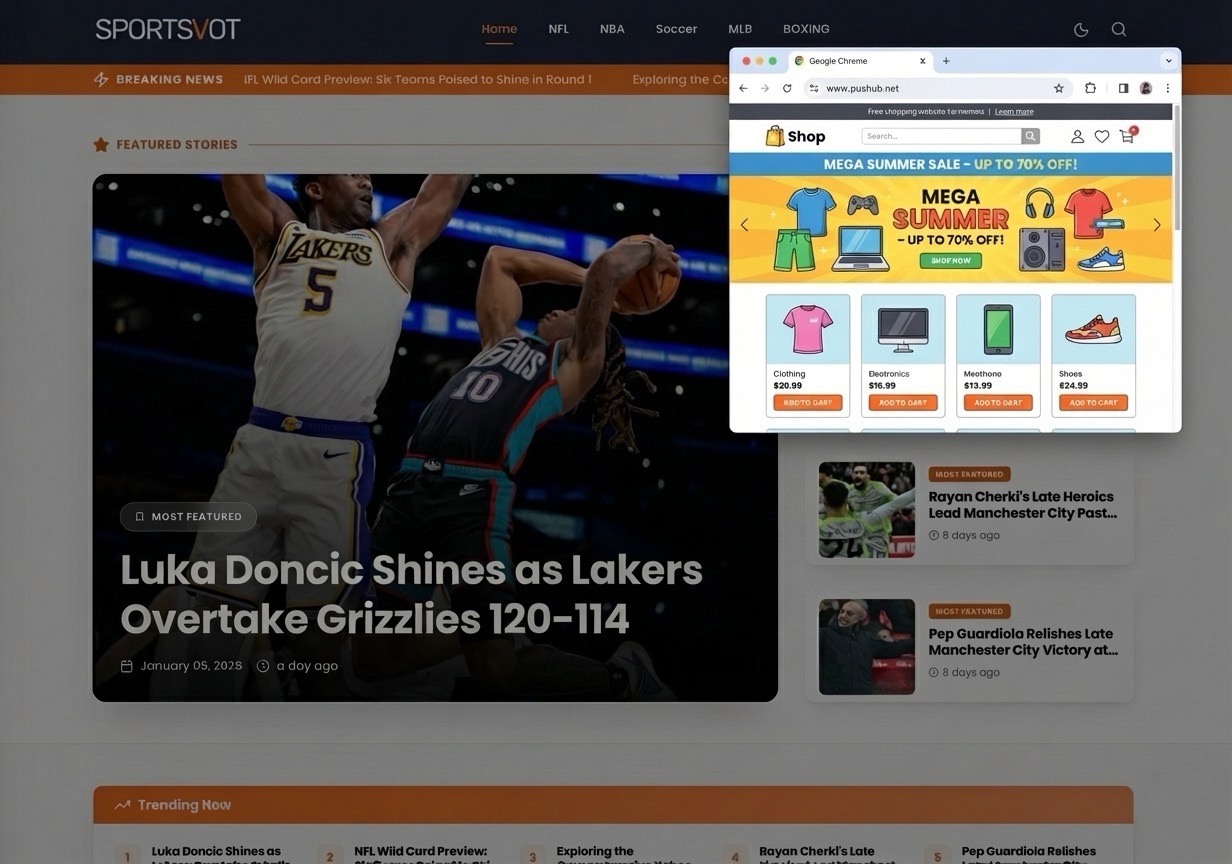Image resolution: width=1232 pixels, height=864 pixels.
Task: Click the Shop Now button on the banner
Action: pos(950,260)
